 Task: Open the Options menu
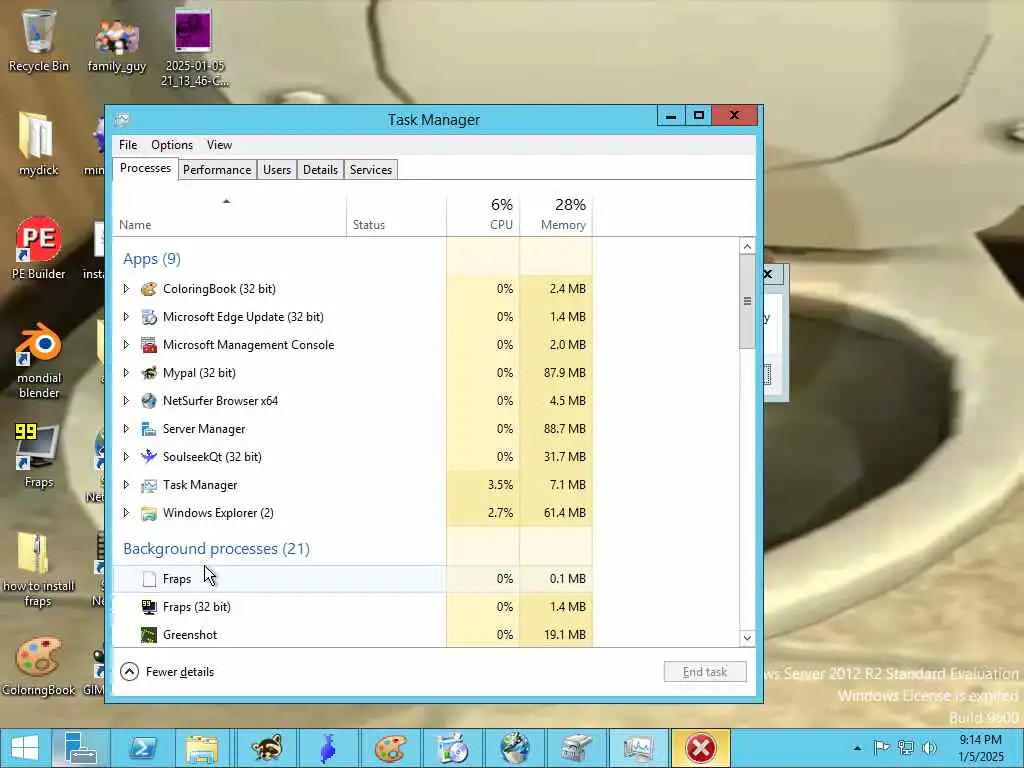172,145
